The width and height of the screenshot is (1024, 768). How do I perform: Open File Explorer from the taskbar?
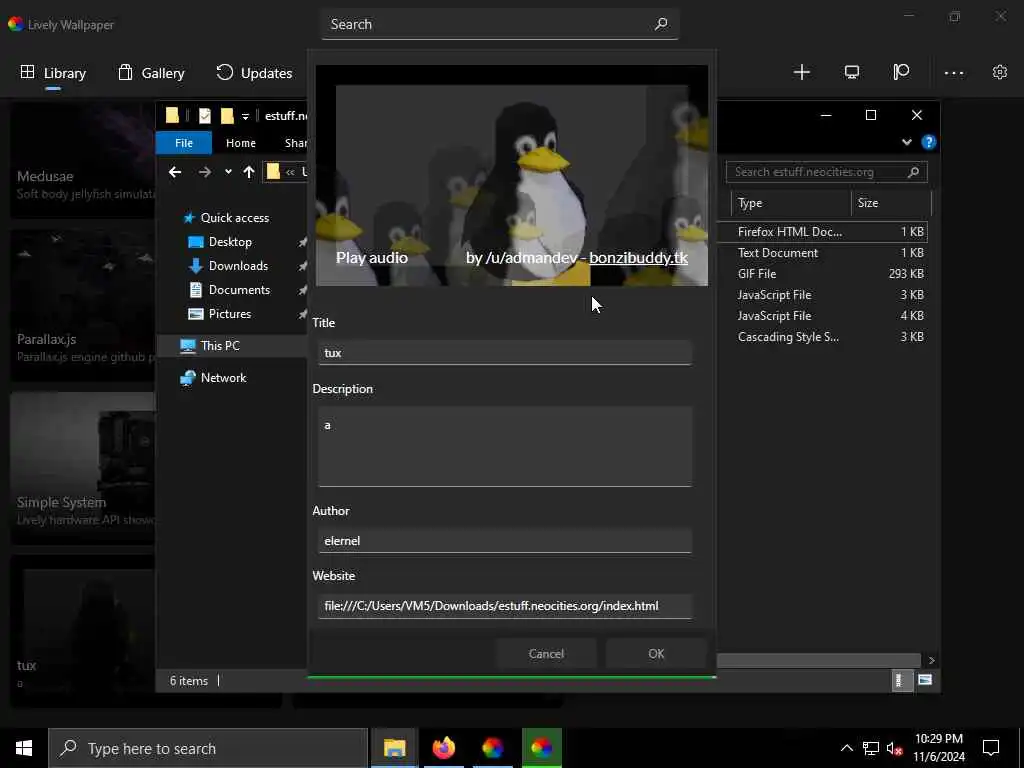(394, 748)
